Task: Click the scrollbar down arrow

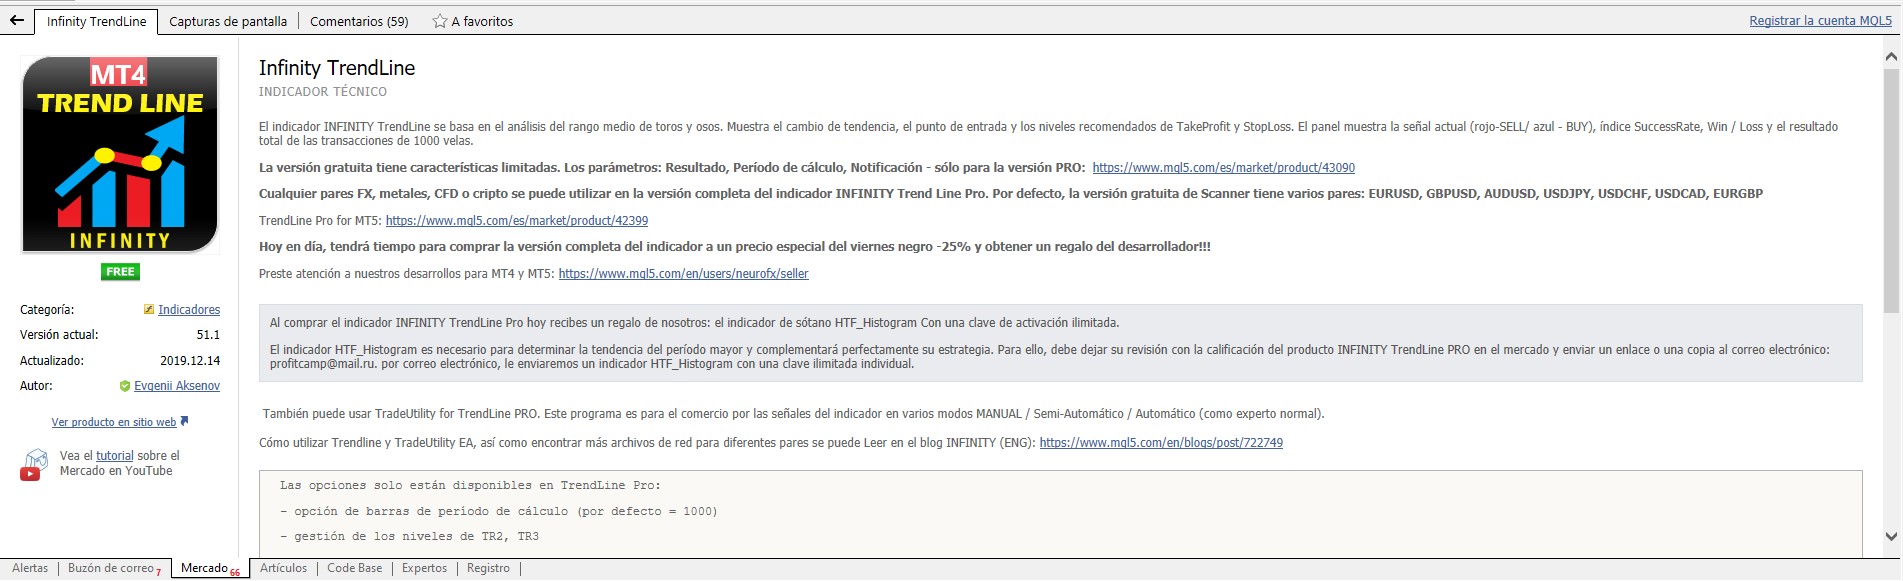Action: pos(1891,537)
